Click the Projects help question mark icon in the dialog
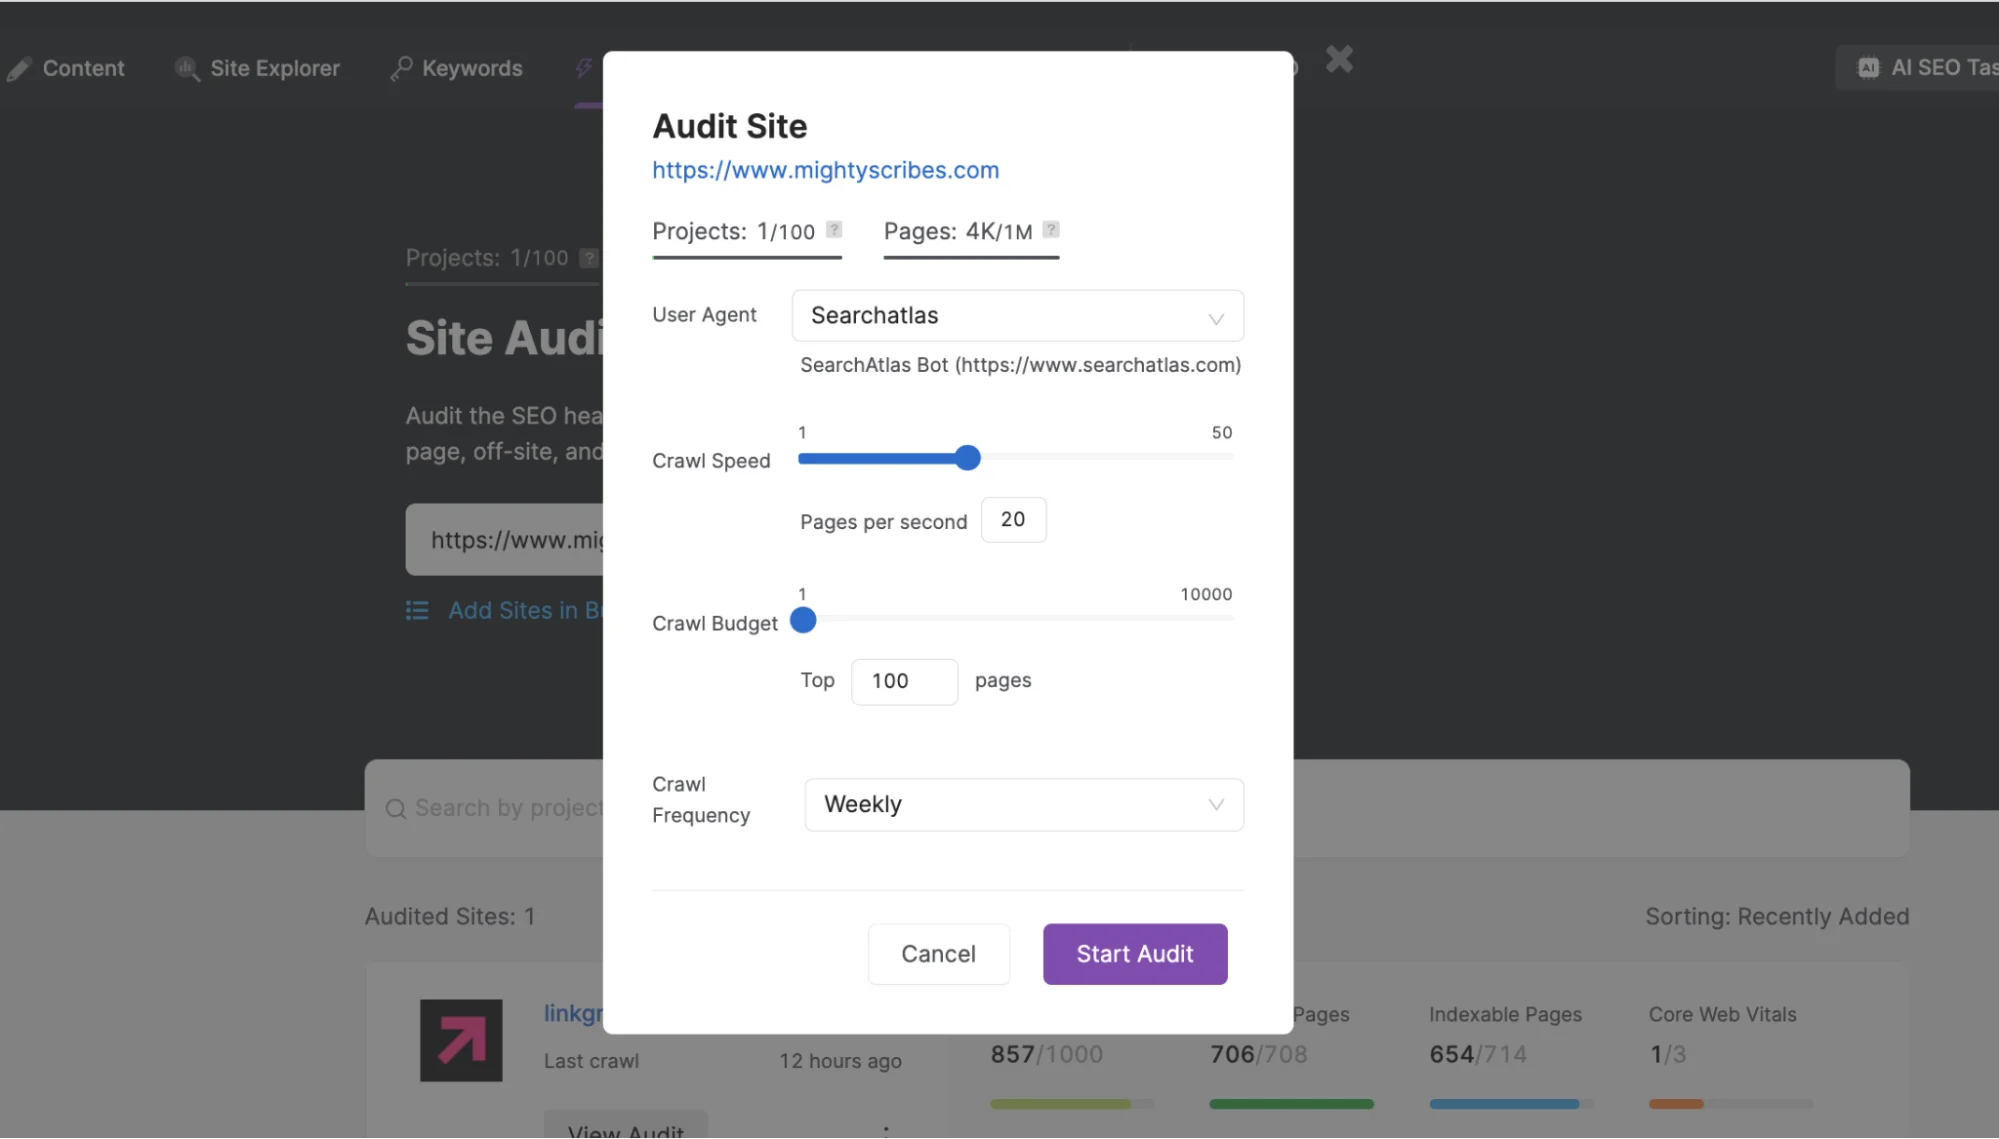The height and width of the screenshot is (1139, 1999). coord(834,229)
